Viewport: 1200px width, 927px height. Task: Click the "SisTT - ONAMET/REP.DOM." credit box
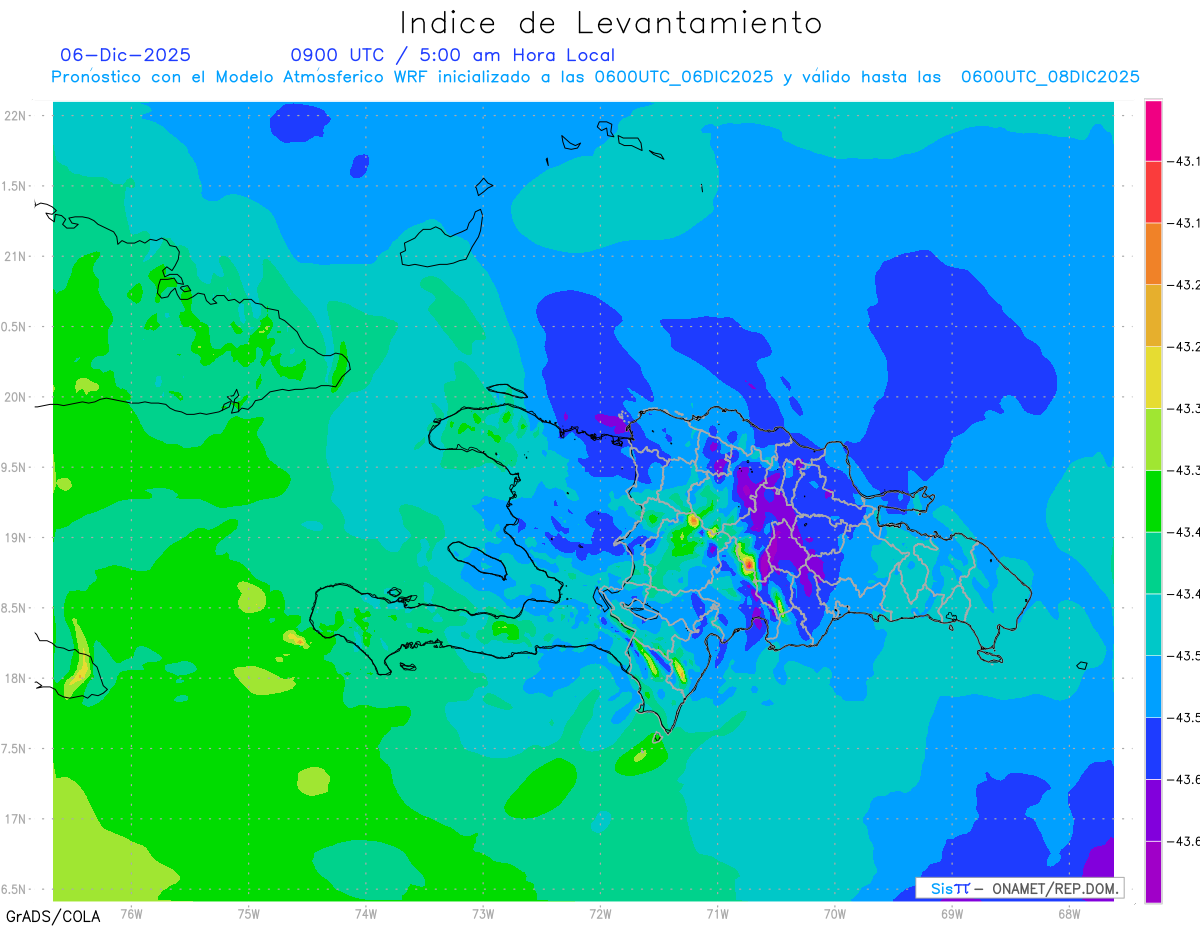coord(1019,888)
